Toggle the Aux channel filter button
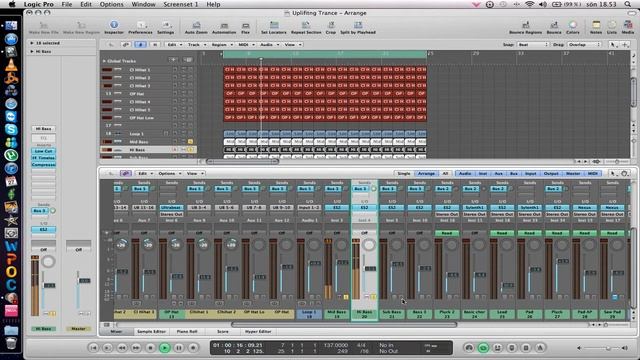 tap(498, 173)
